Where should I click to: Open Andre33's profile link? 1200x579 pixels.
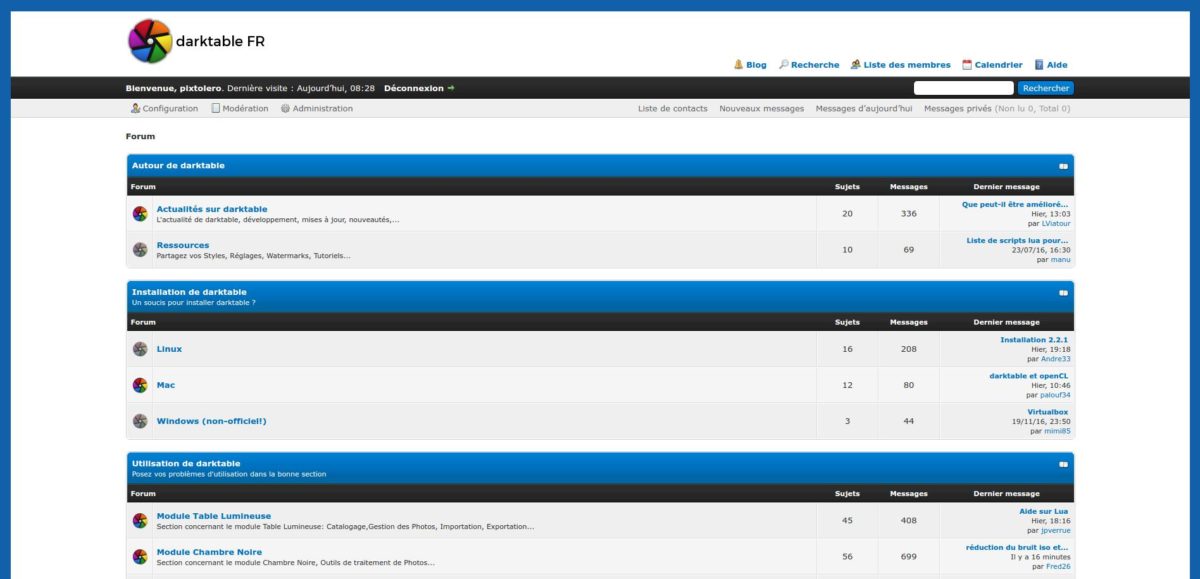tap(1055, 359)
